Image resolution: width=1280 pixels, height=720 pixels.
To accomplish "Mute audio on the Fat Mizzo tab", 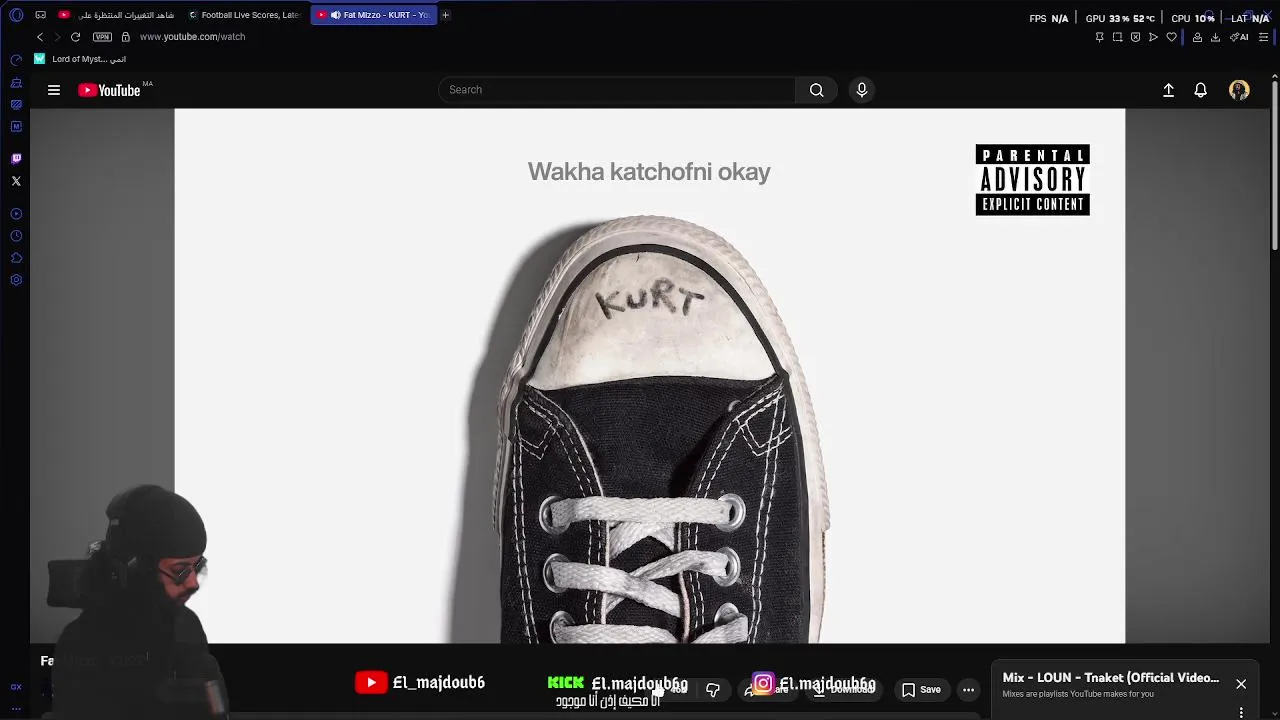I will pyautogui.click(x=335, y=15).
